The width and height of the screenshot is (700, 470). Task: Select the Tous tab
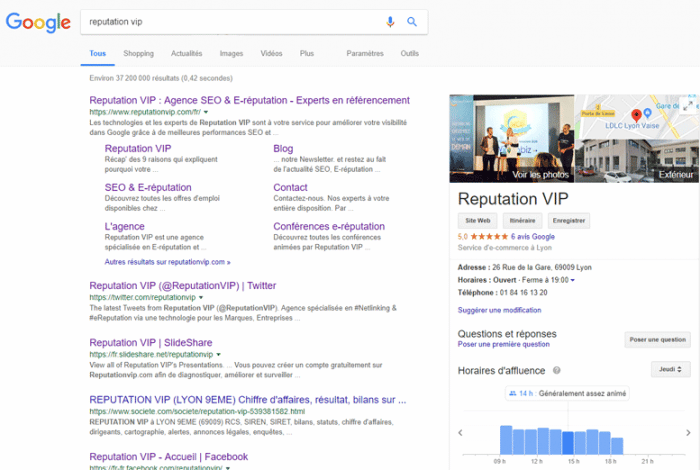click(97, 54)
